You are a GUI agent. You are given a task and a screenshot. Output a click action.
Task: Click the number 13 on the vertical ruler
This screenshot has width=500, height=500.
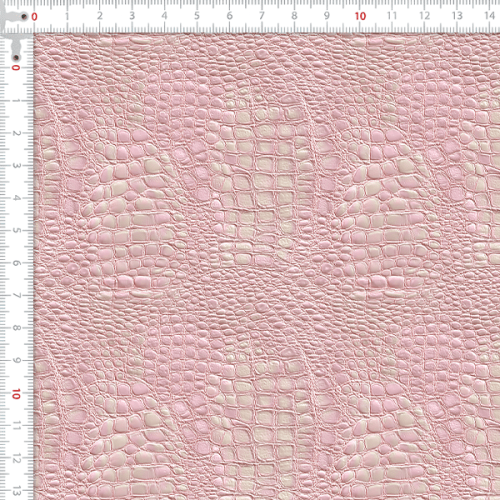[16, 491]
